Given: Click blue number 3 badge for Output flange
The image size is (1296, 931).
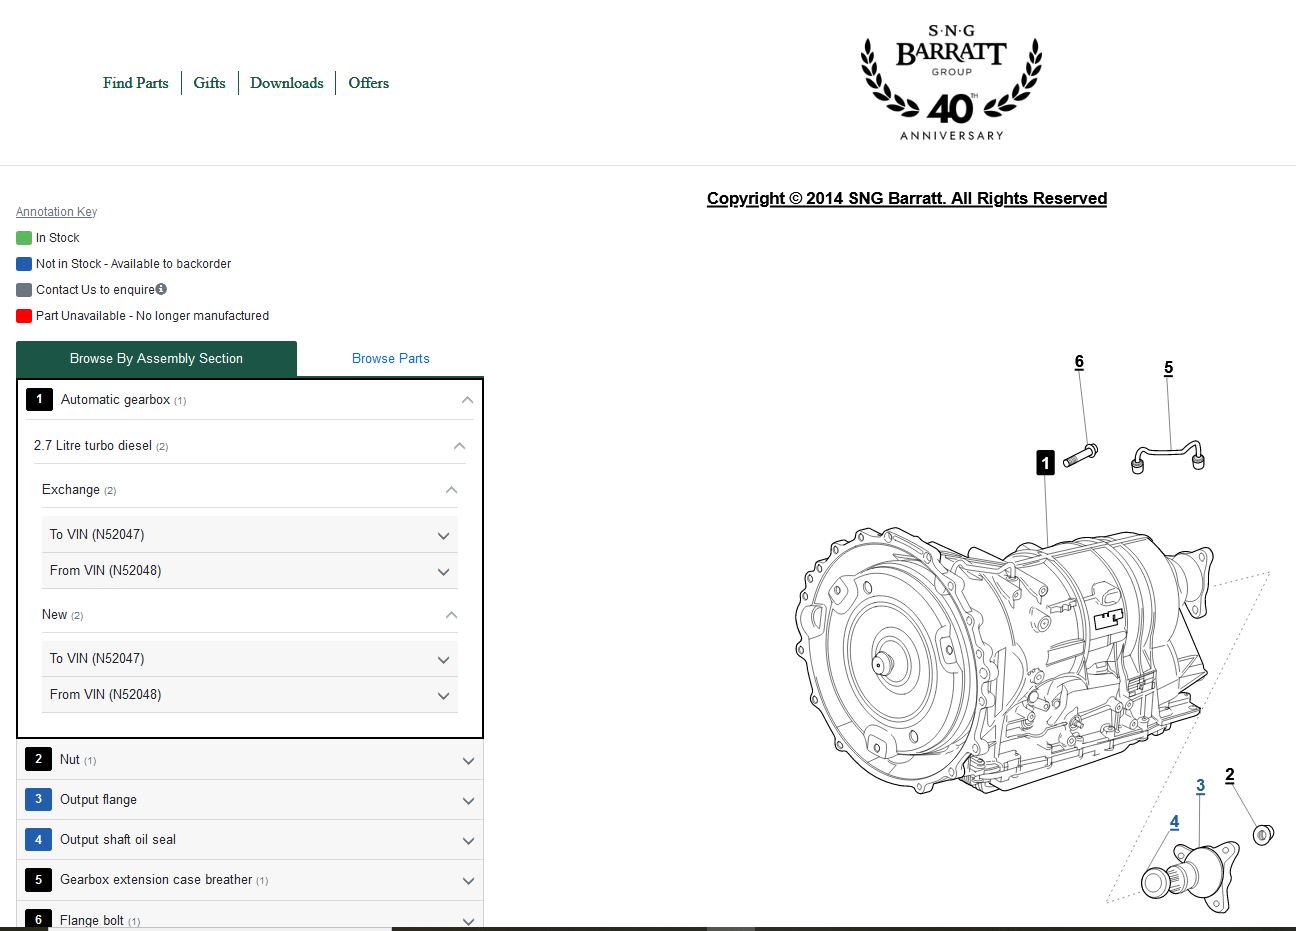Looking at the screenshot, I should pyautogui.click(x=38, y=799).
